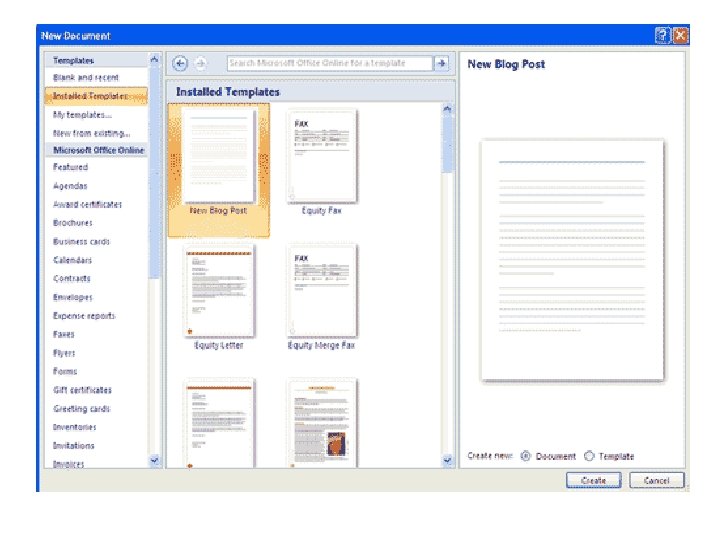Select the Equity Merge Fax template thumbnail
The width and height of the screenshot is (720, 540).
click(x=321, y=290)
